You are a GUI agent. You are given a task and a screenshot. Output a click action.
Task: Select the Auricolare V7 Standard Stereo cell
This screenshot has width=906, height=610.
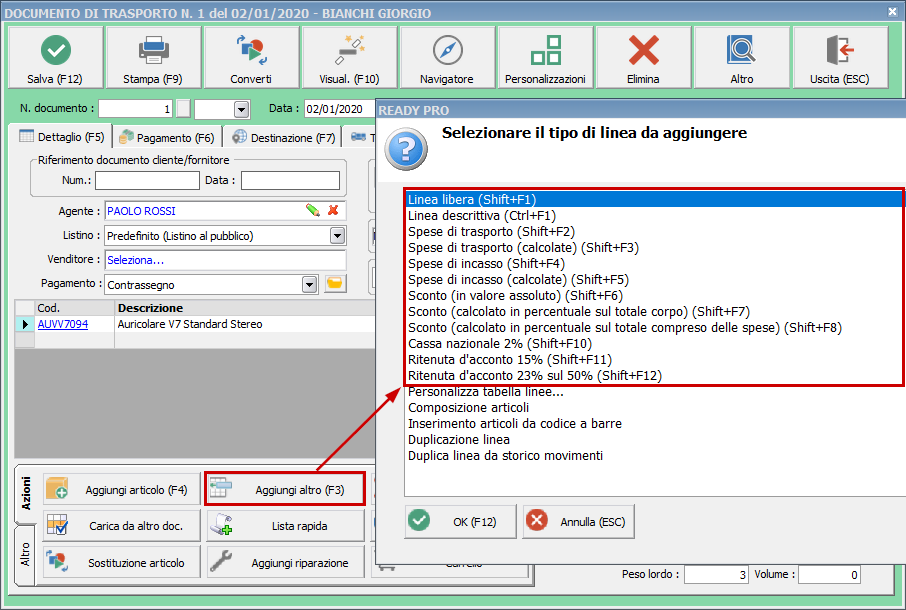(x=246, y=324)
